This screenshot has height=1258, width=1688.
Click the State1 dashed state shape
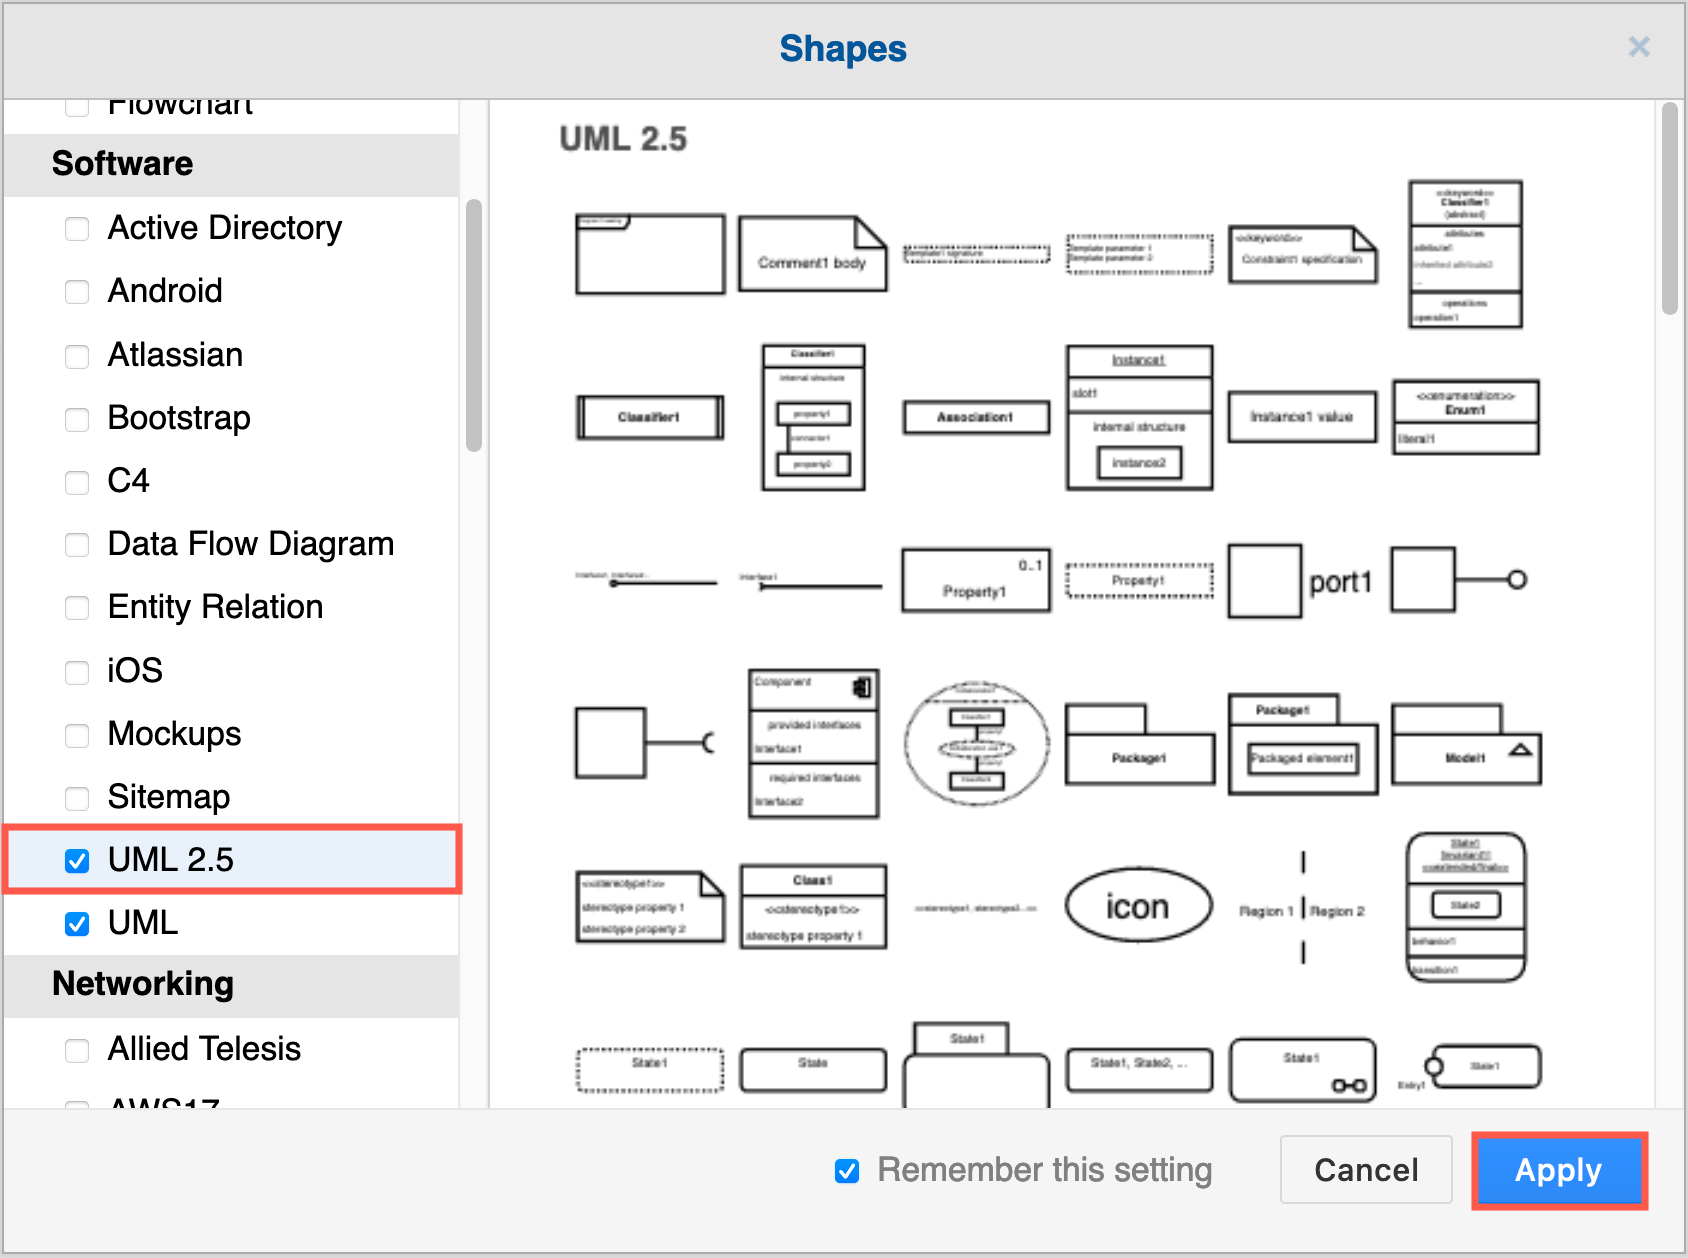[x=649, y=1066]
